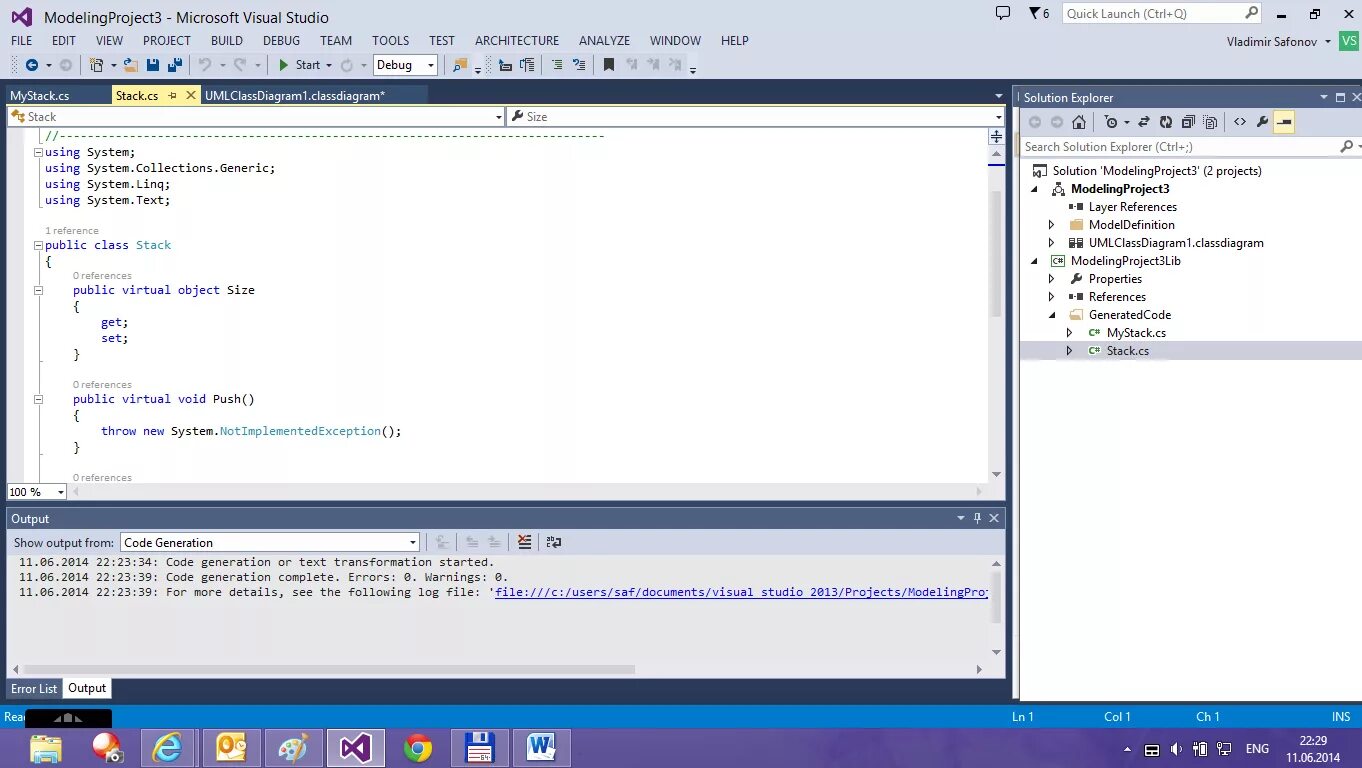Click the ENG language indicator
1362x768 pixels.
pyautogui.click(x=1257, y=749)
